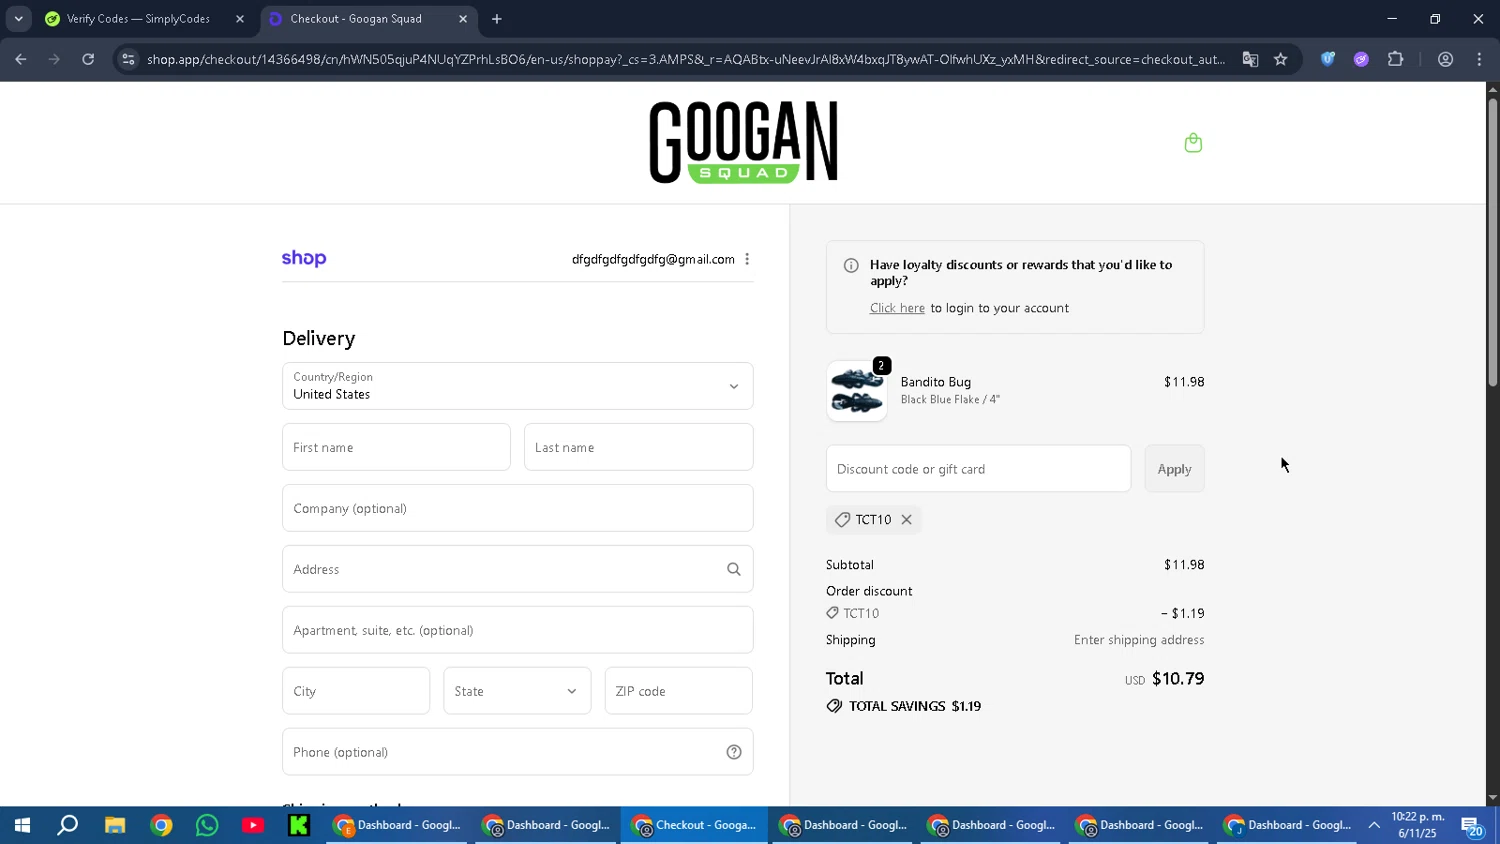
Task: Go back to the previous page
Action: (21, 59)
